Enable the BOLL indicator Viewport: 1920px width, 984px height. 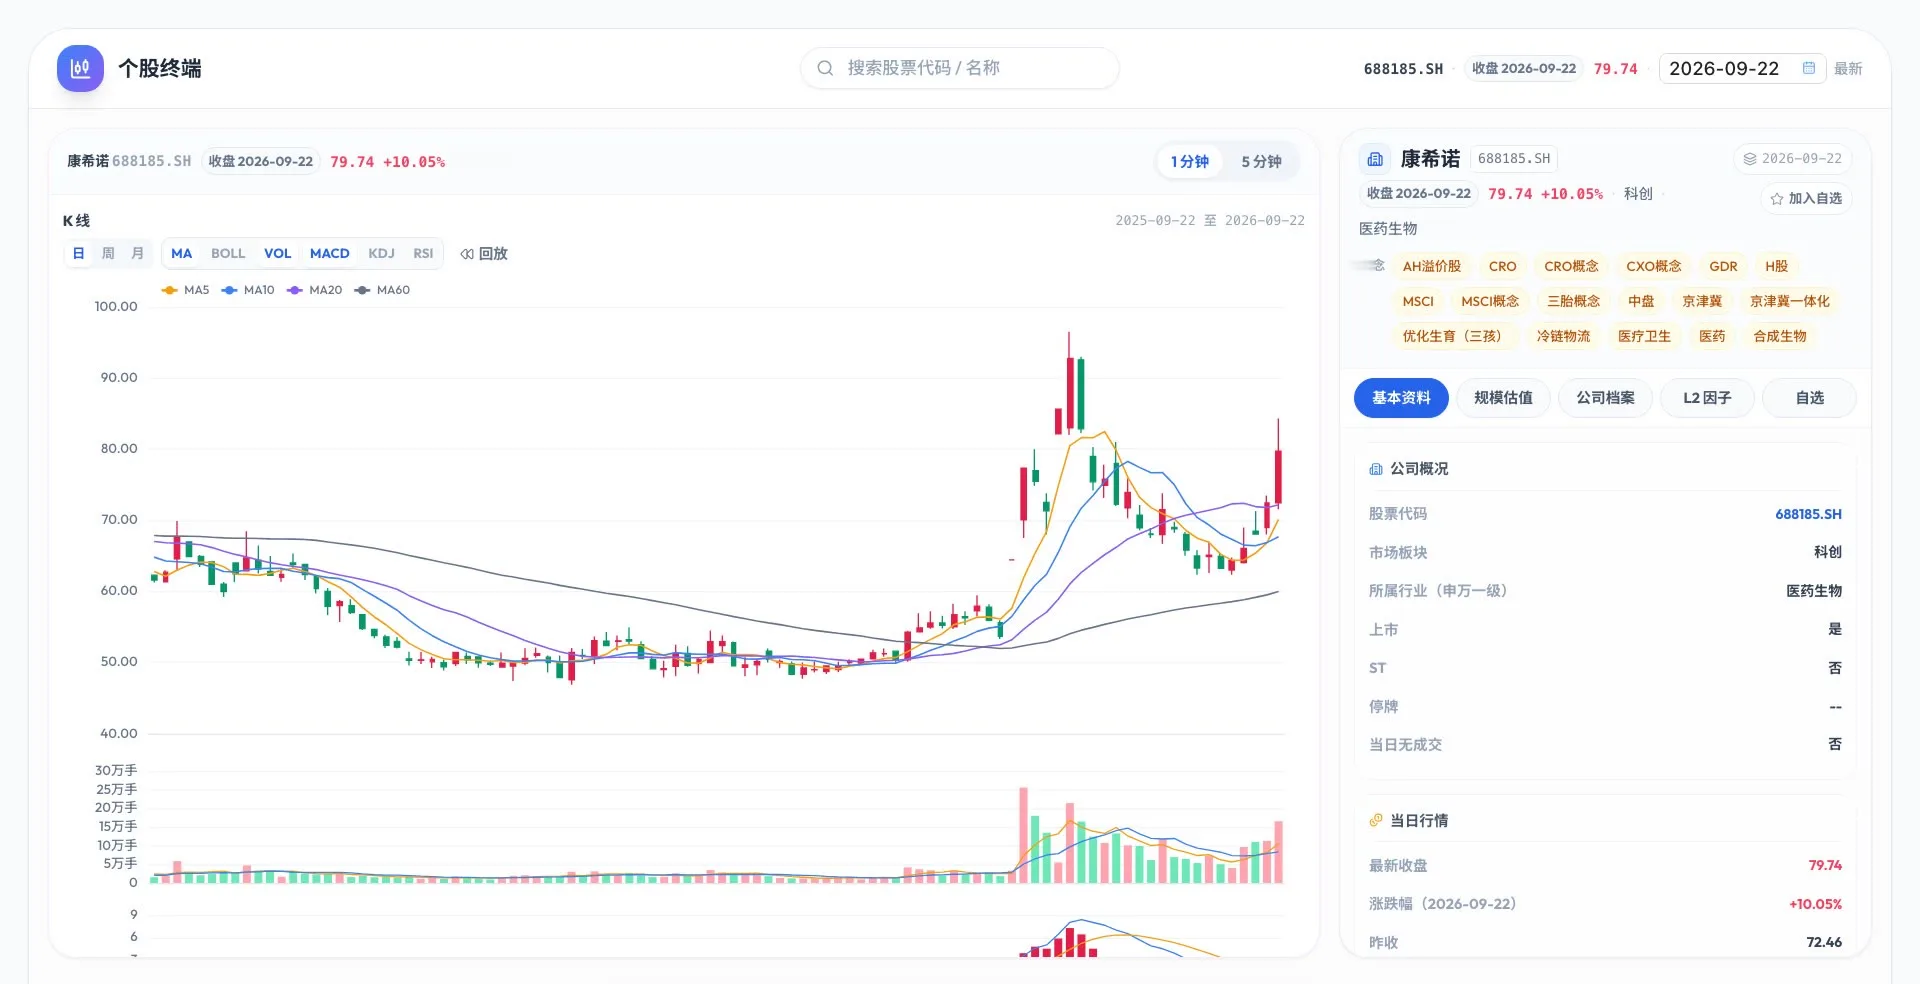[x=228, y=254]
